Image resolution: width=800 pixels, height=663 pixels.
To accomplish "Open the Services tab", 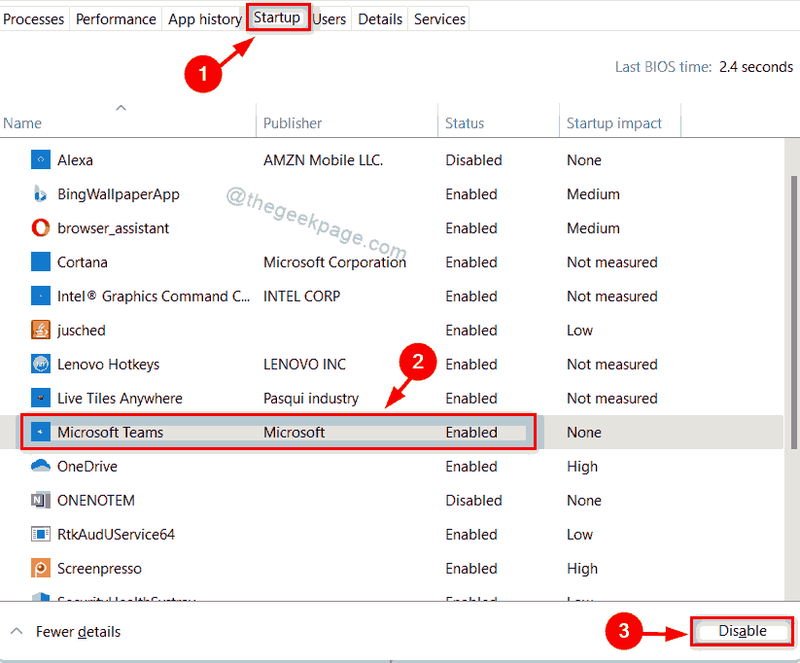I will pyautogui.click(x=440, y=19).
